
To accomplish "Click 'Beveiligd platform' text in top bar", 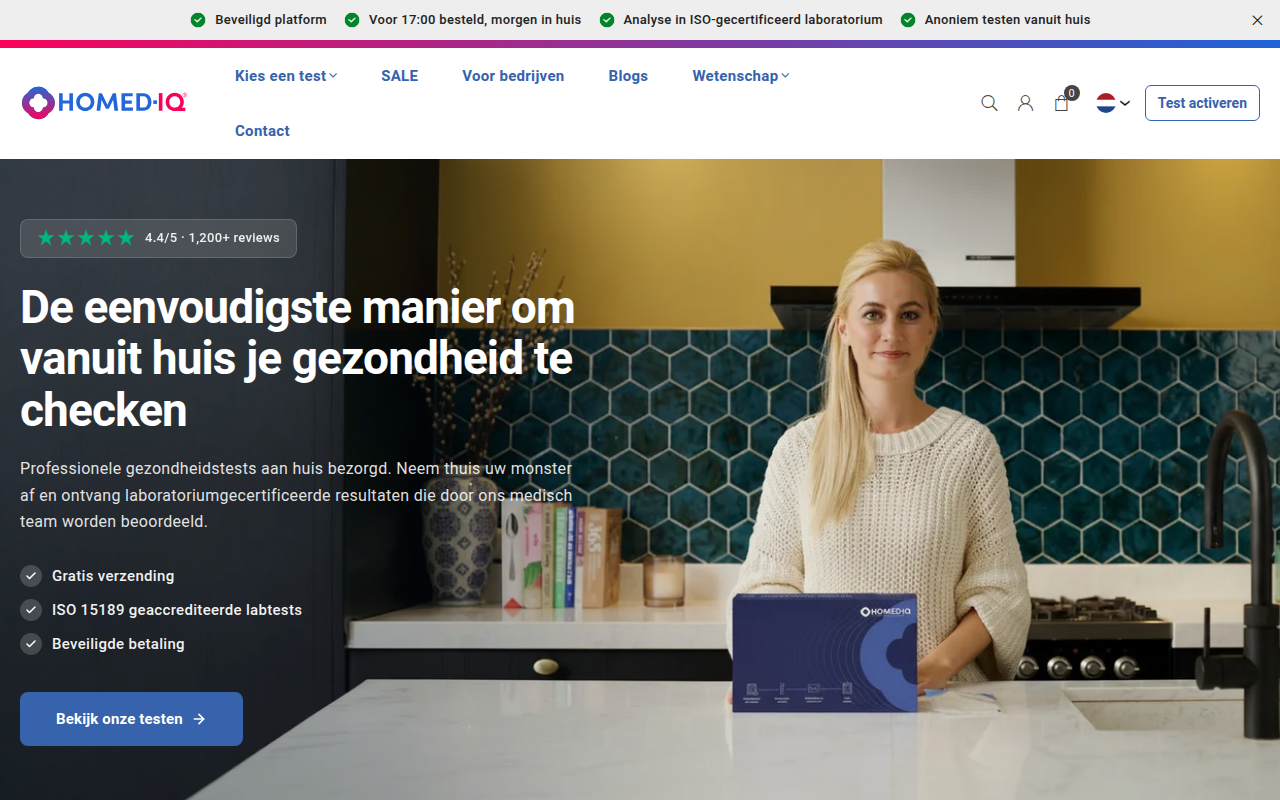I will pos(271,20).
